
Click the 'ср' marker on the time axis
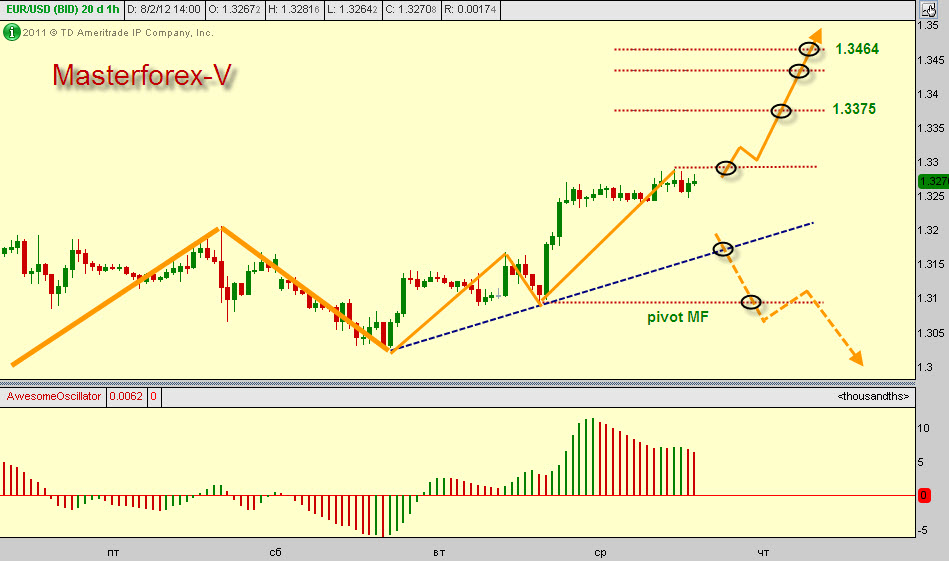click(600, 551)
